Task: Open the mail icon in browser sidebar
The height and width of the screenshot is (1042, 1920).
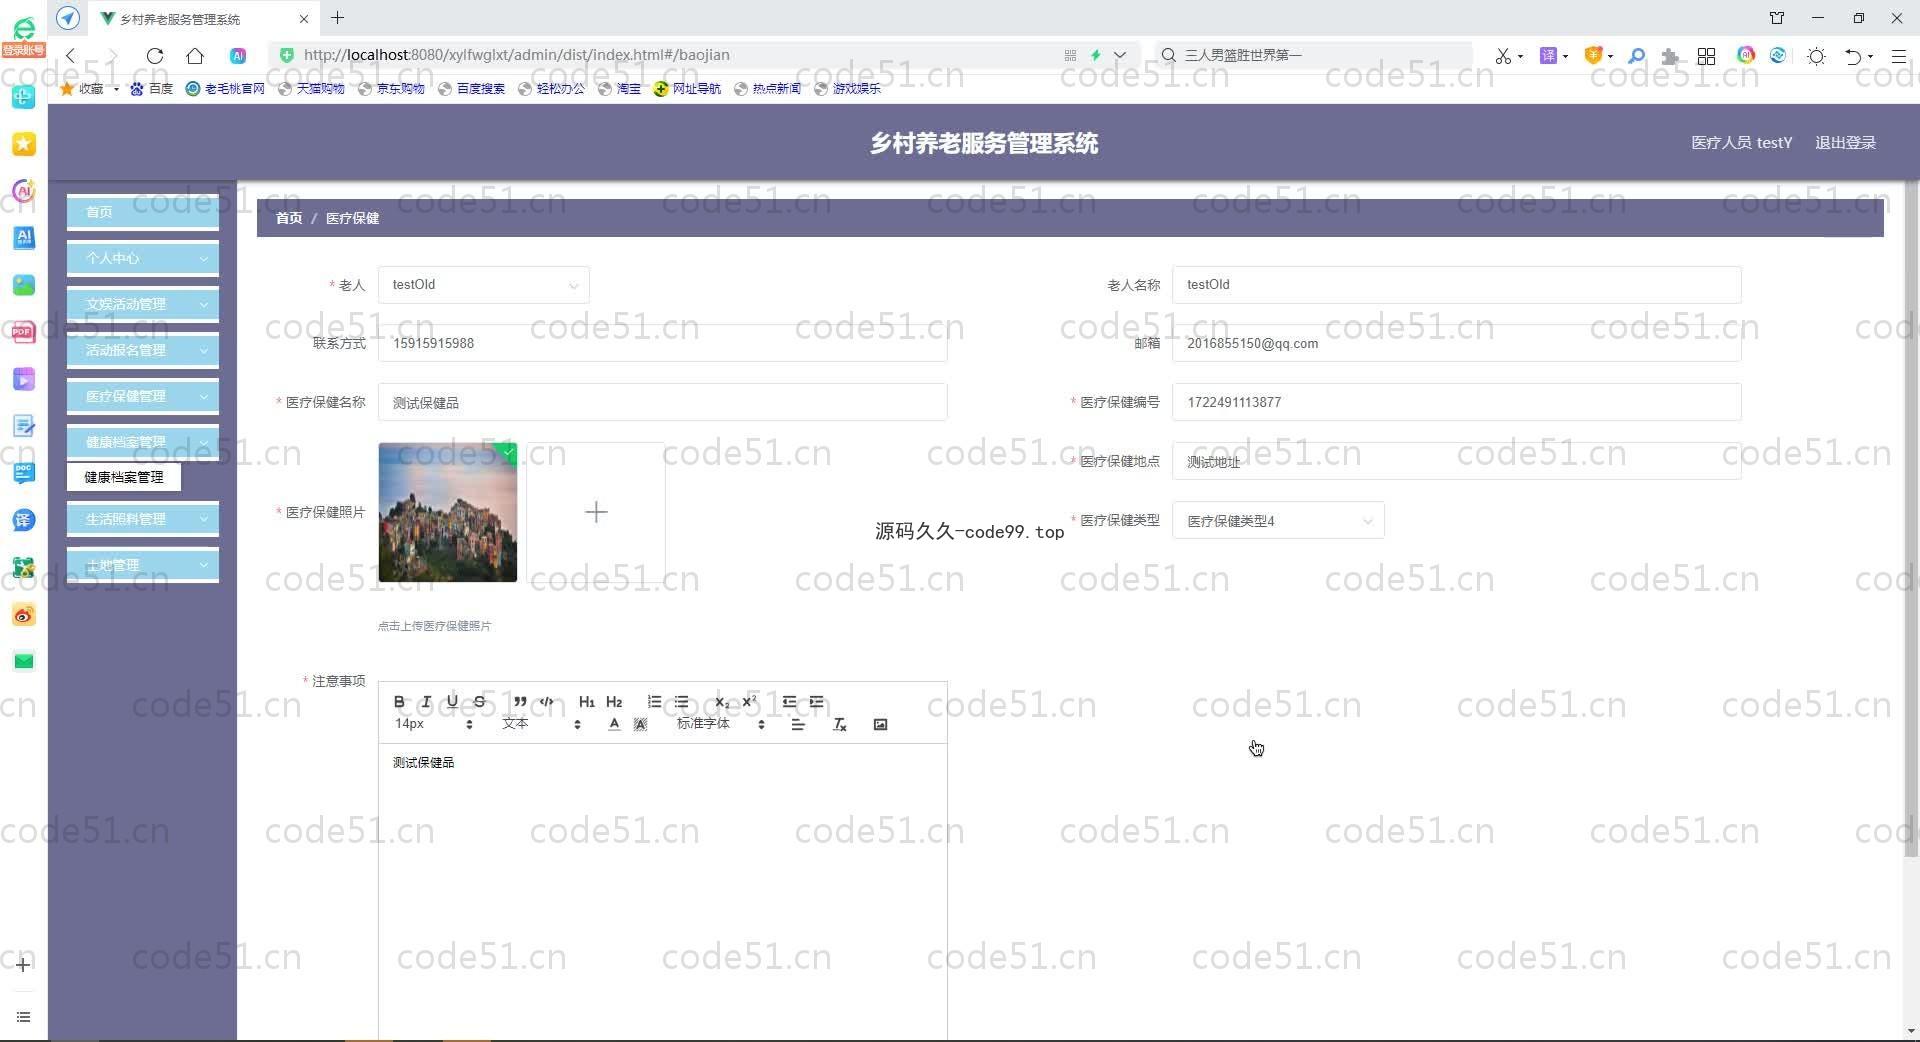Action: pyautogui.click(x=24, y=661)
